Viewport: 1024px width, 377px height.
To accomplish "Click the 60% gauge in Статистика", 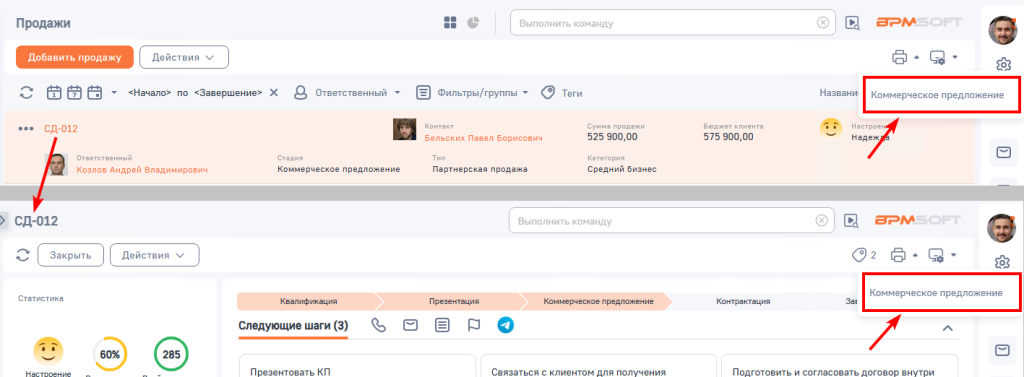I will click(x=110, y=355).
